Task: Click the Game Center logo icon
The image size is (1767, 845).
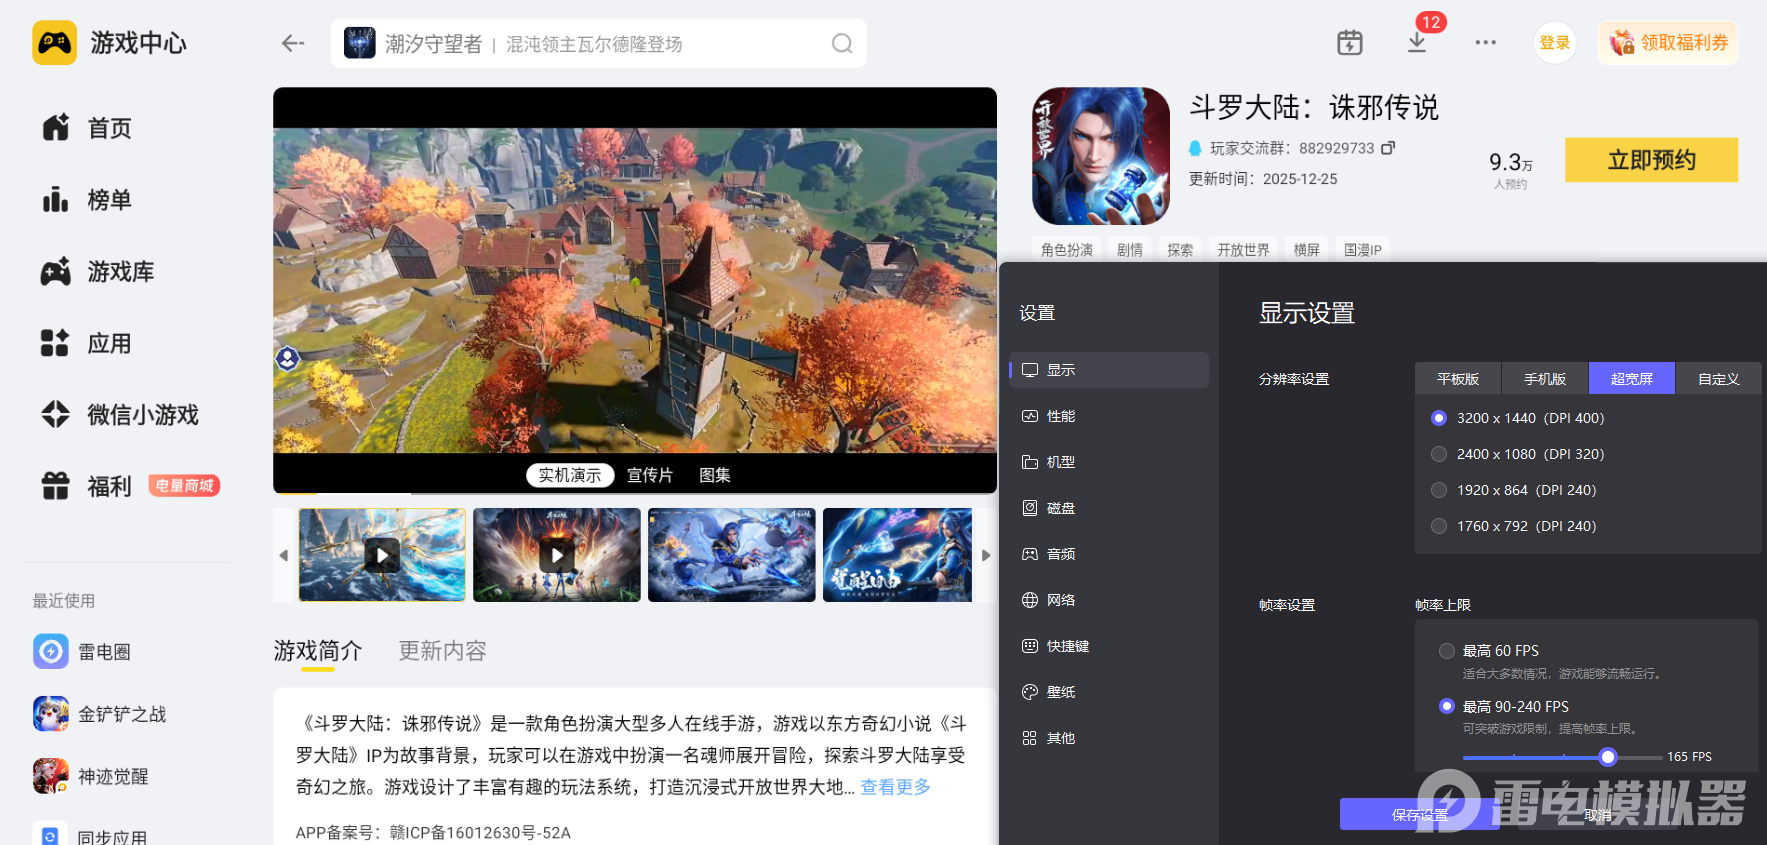Action: [x=54, y=43]
